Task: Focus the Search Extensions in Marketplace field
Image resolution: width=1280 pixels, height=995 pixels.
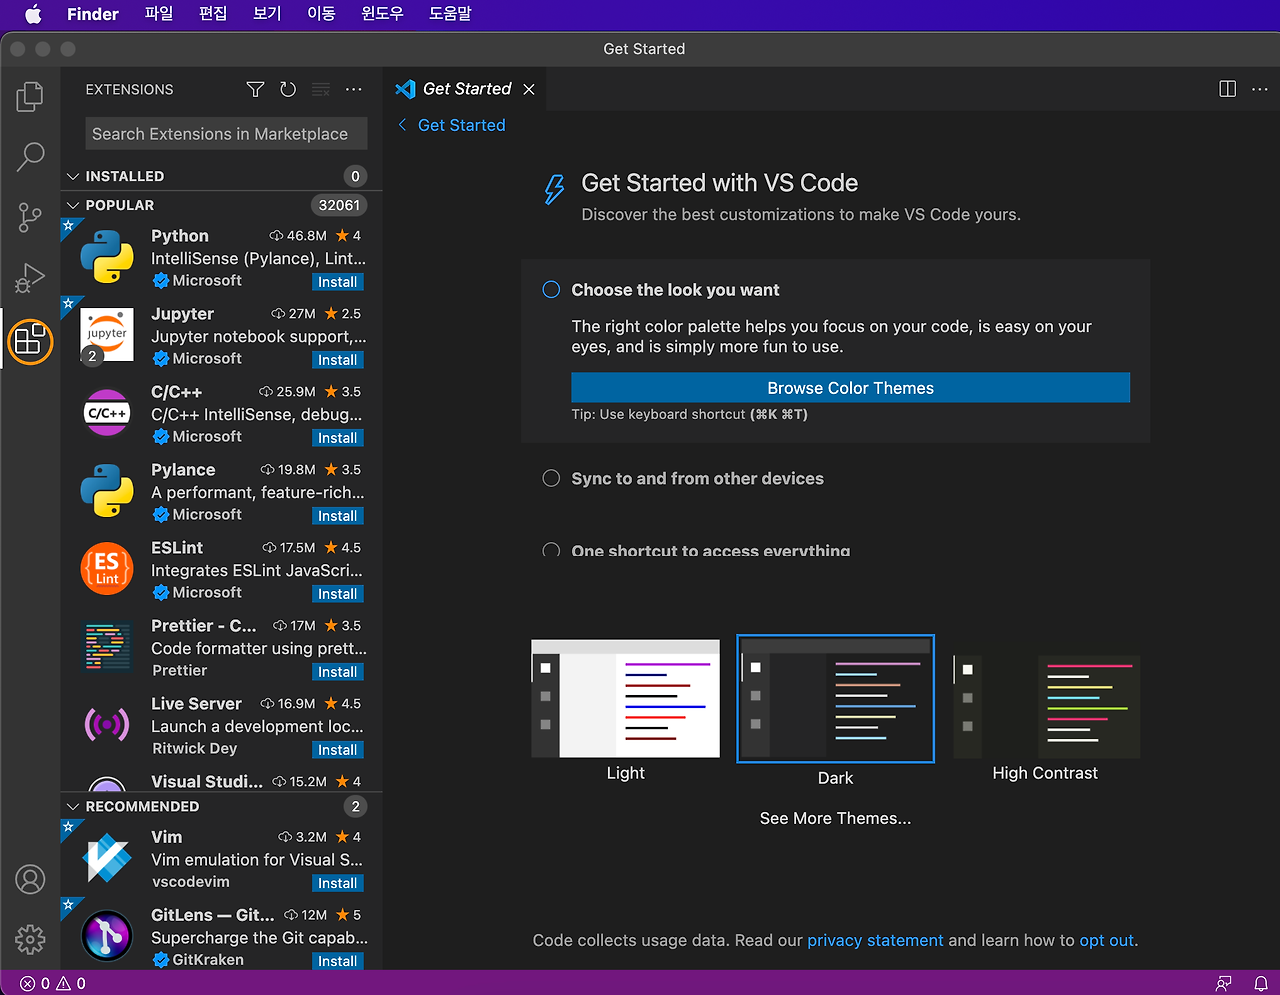Action: 226,134
